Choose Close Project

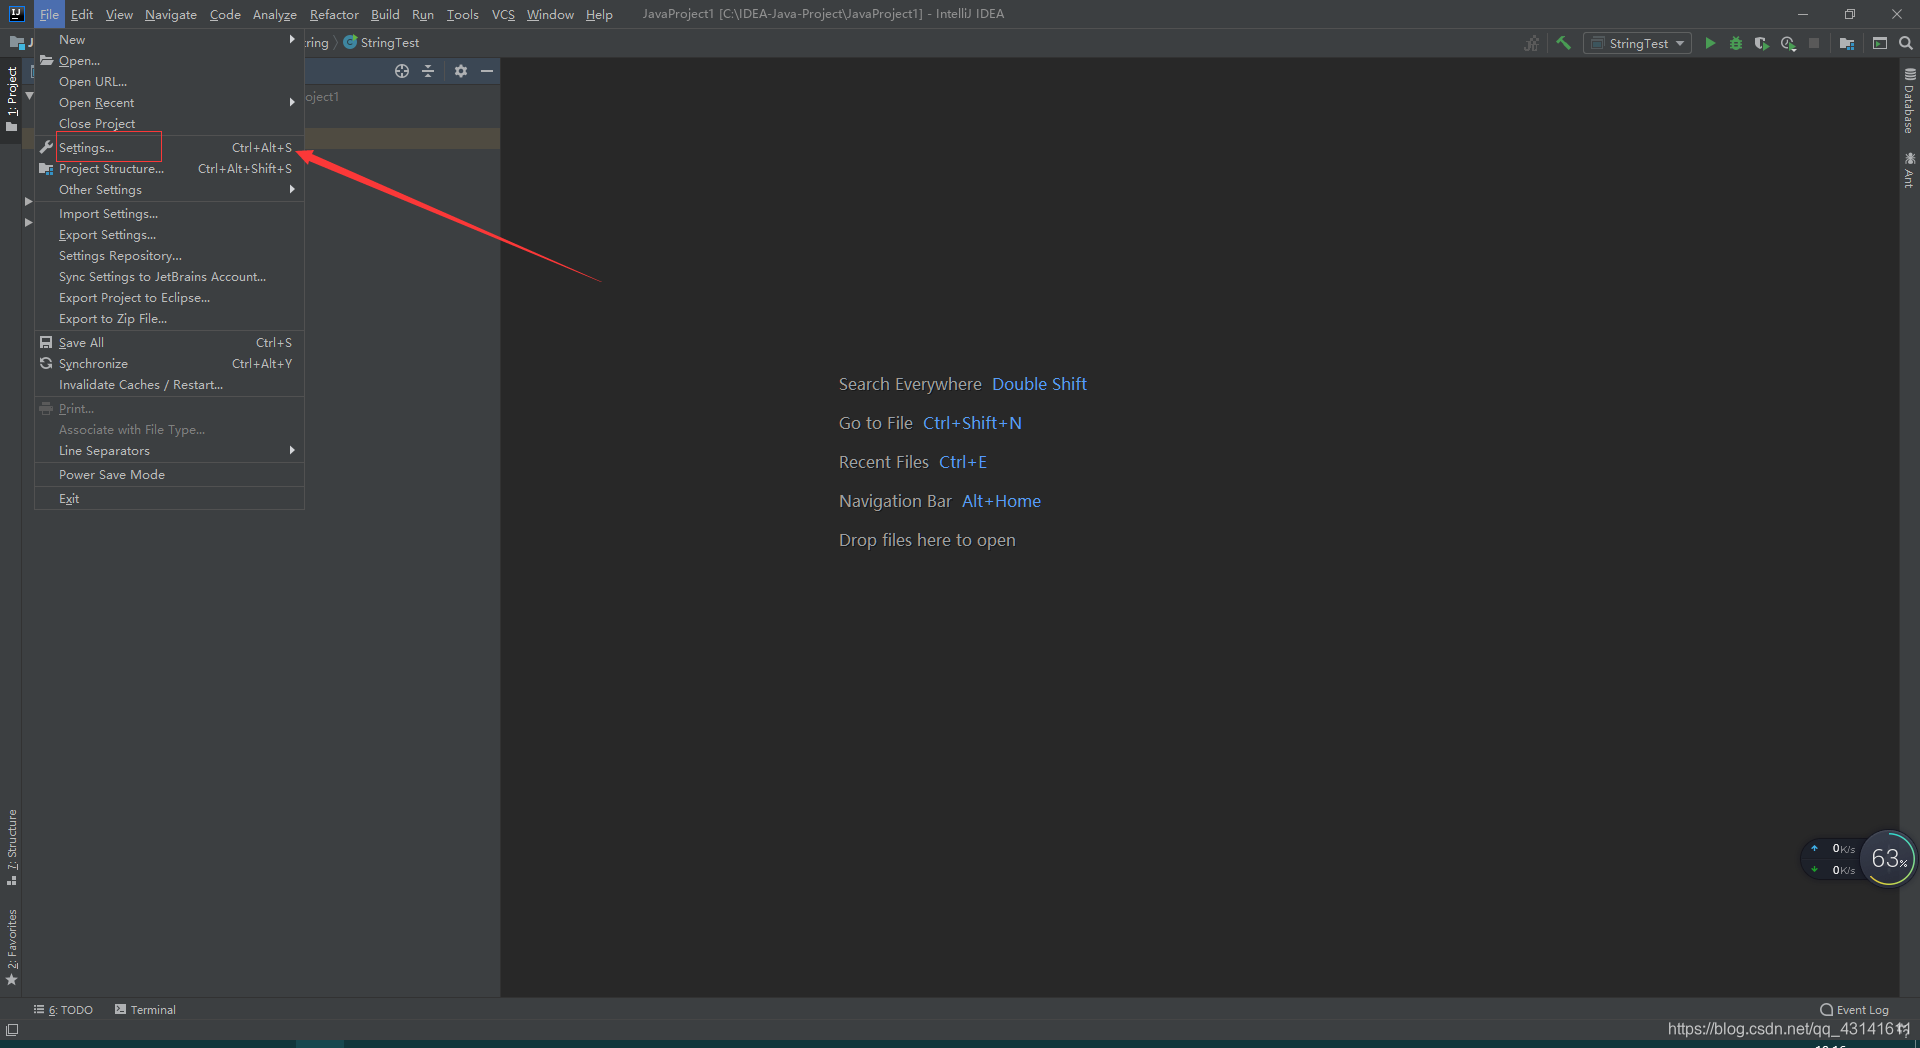point(169,124)
